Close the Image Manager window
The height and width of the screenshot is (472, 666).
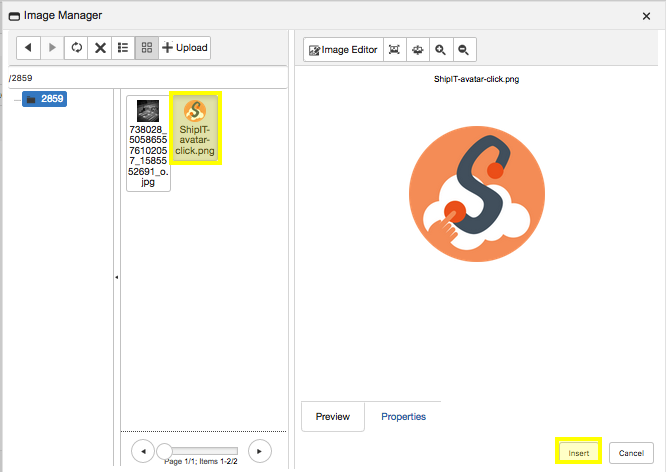click(x=646, y=16)
